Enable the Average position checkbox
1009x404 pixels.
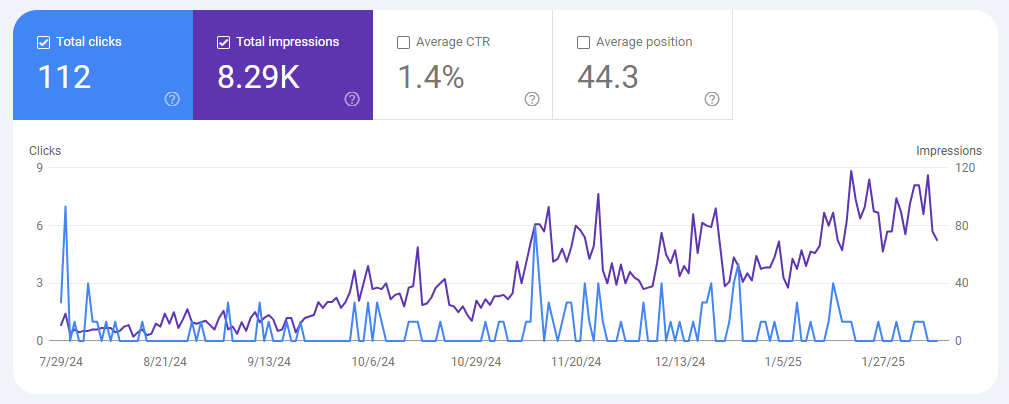click(583, 42)
